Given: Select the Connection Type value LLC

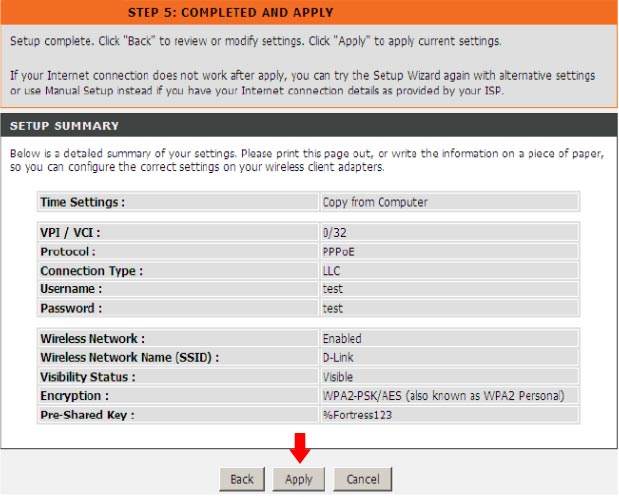Looking at the screenshot, I should click(x=332, y=271).
